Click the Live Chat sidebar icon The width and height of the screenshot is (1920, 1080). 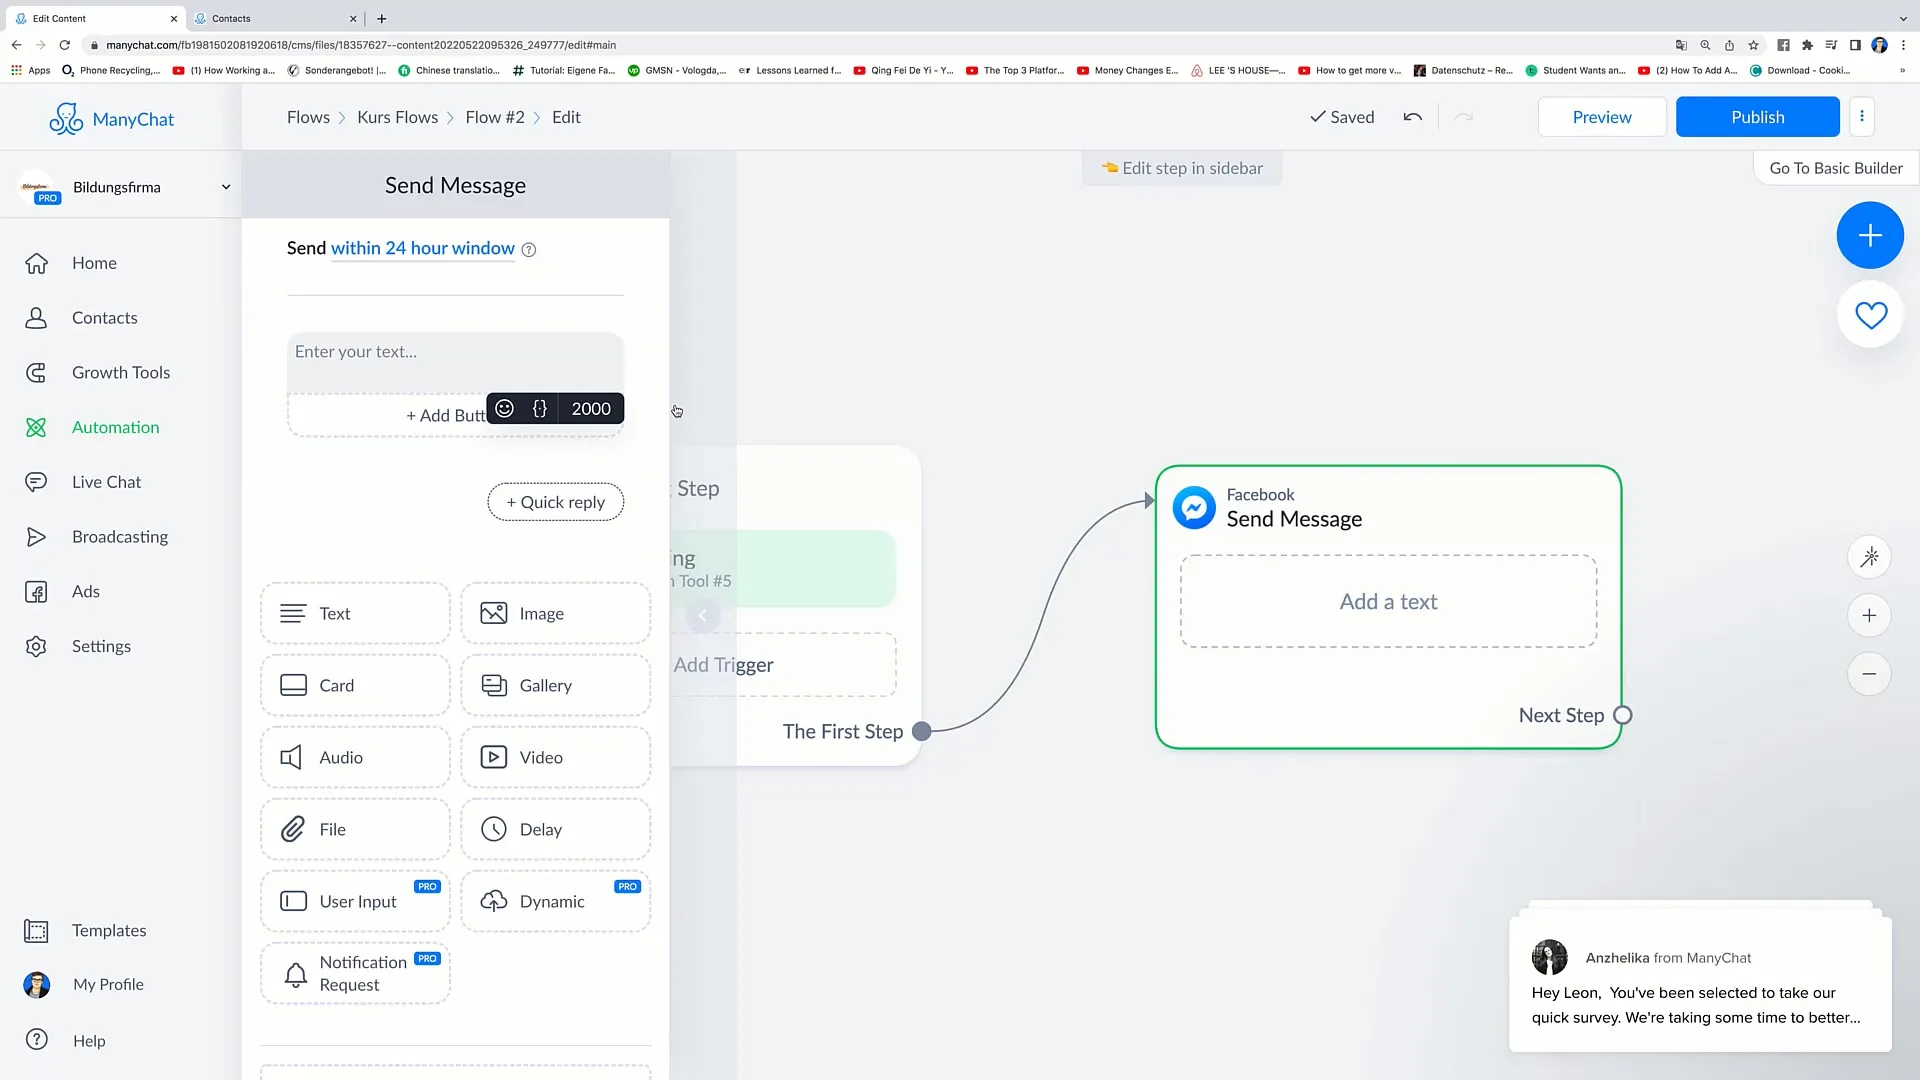pyautogui.click(x=36, y=481)
